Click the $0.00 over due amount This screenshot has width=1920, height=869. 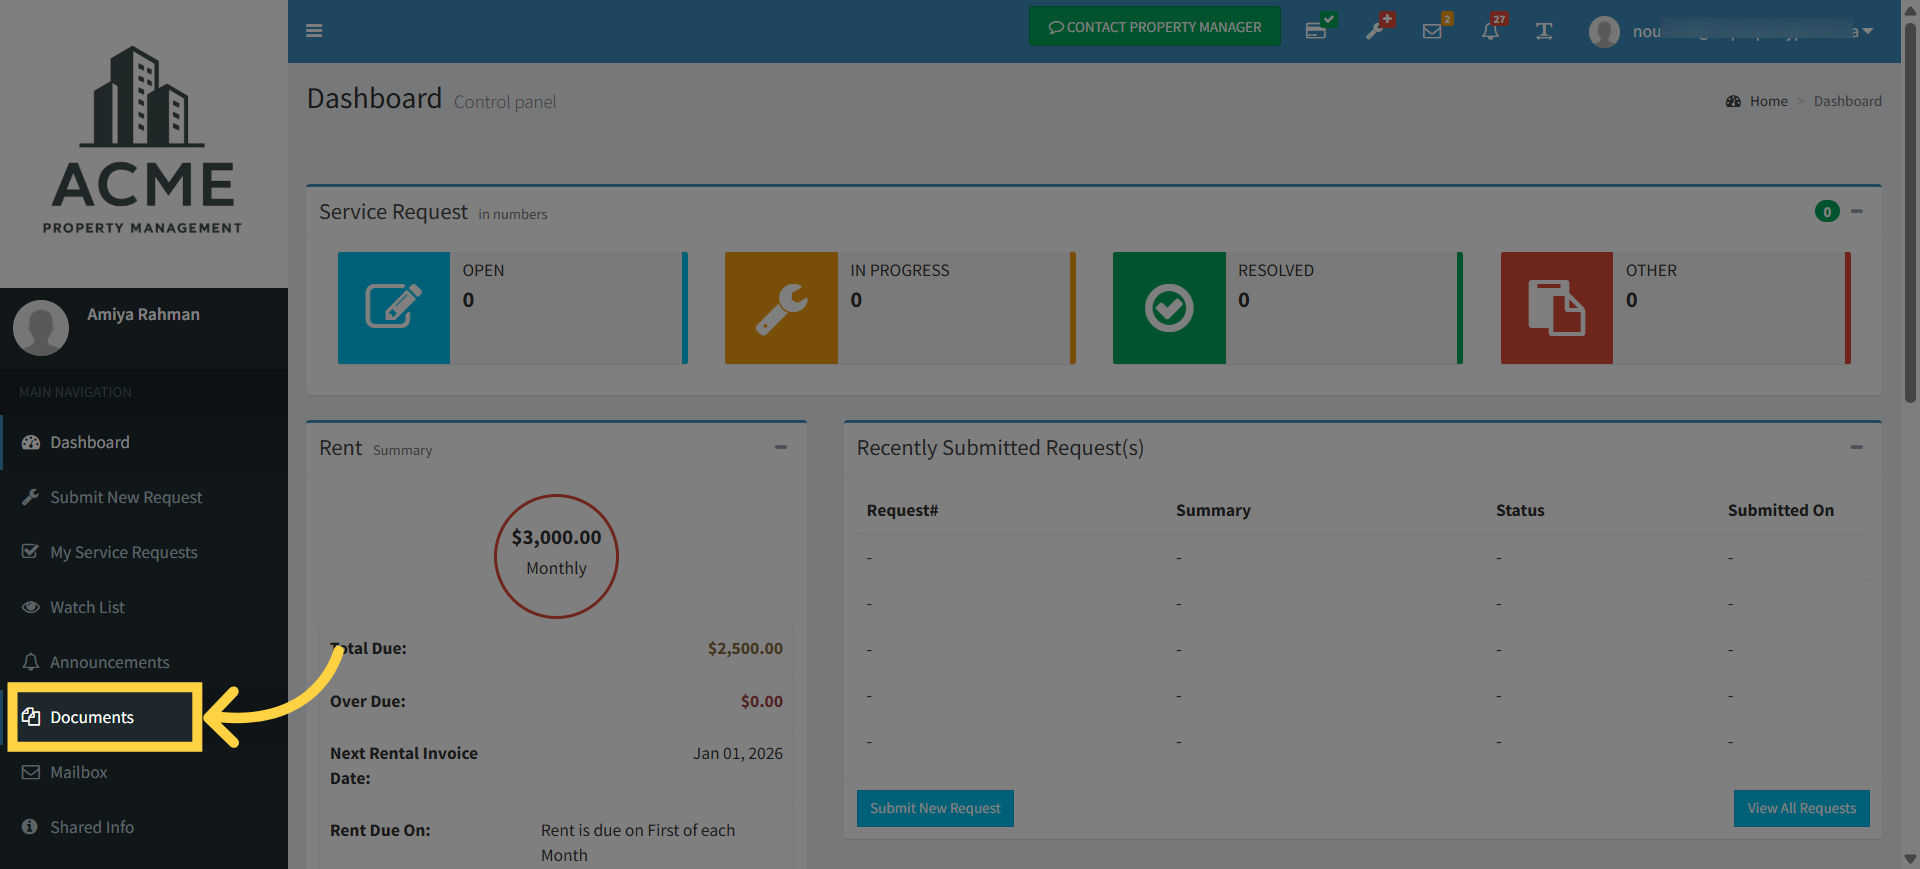pyautogui.click(x=762, y=701)
